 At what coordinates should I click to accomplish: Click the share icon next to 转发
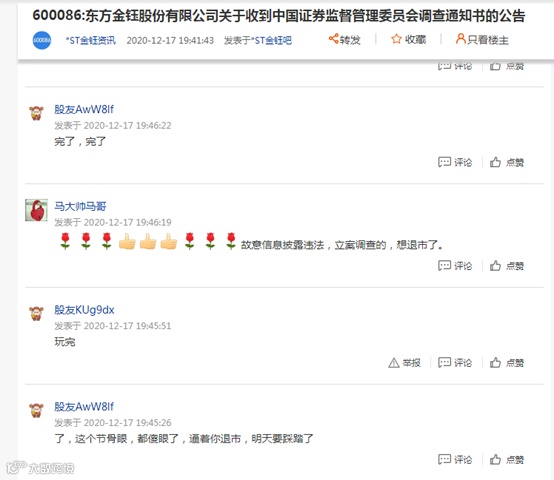pos(333,38)
